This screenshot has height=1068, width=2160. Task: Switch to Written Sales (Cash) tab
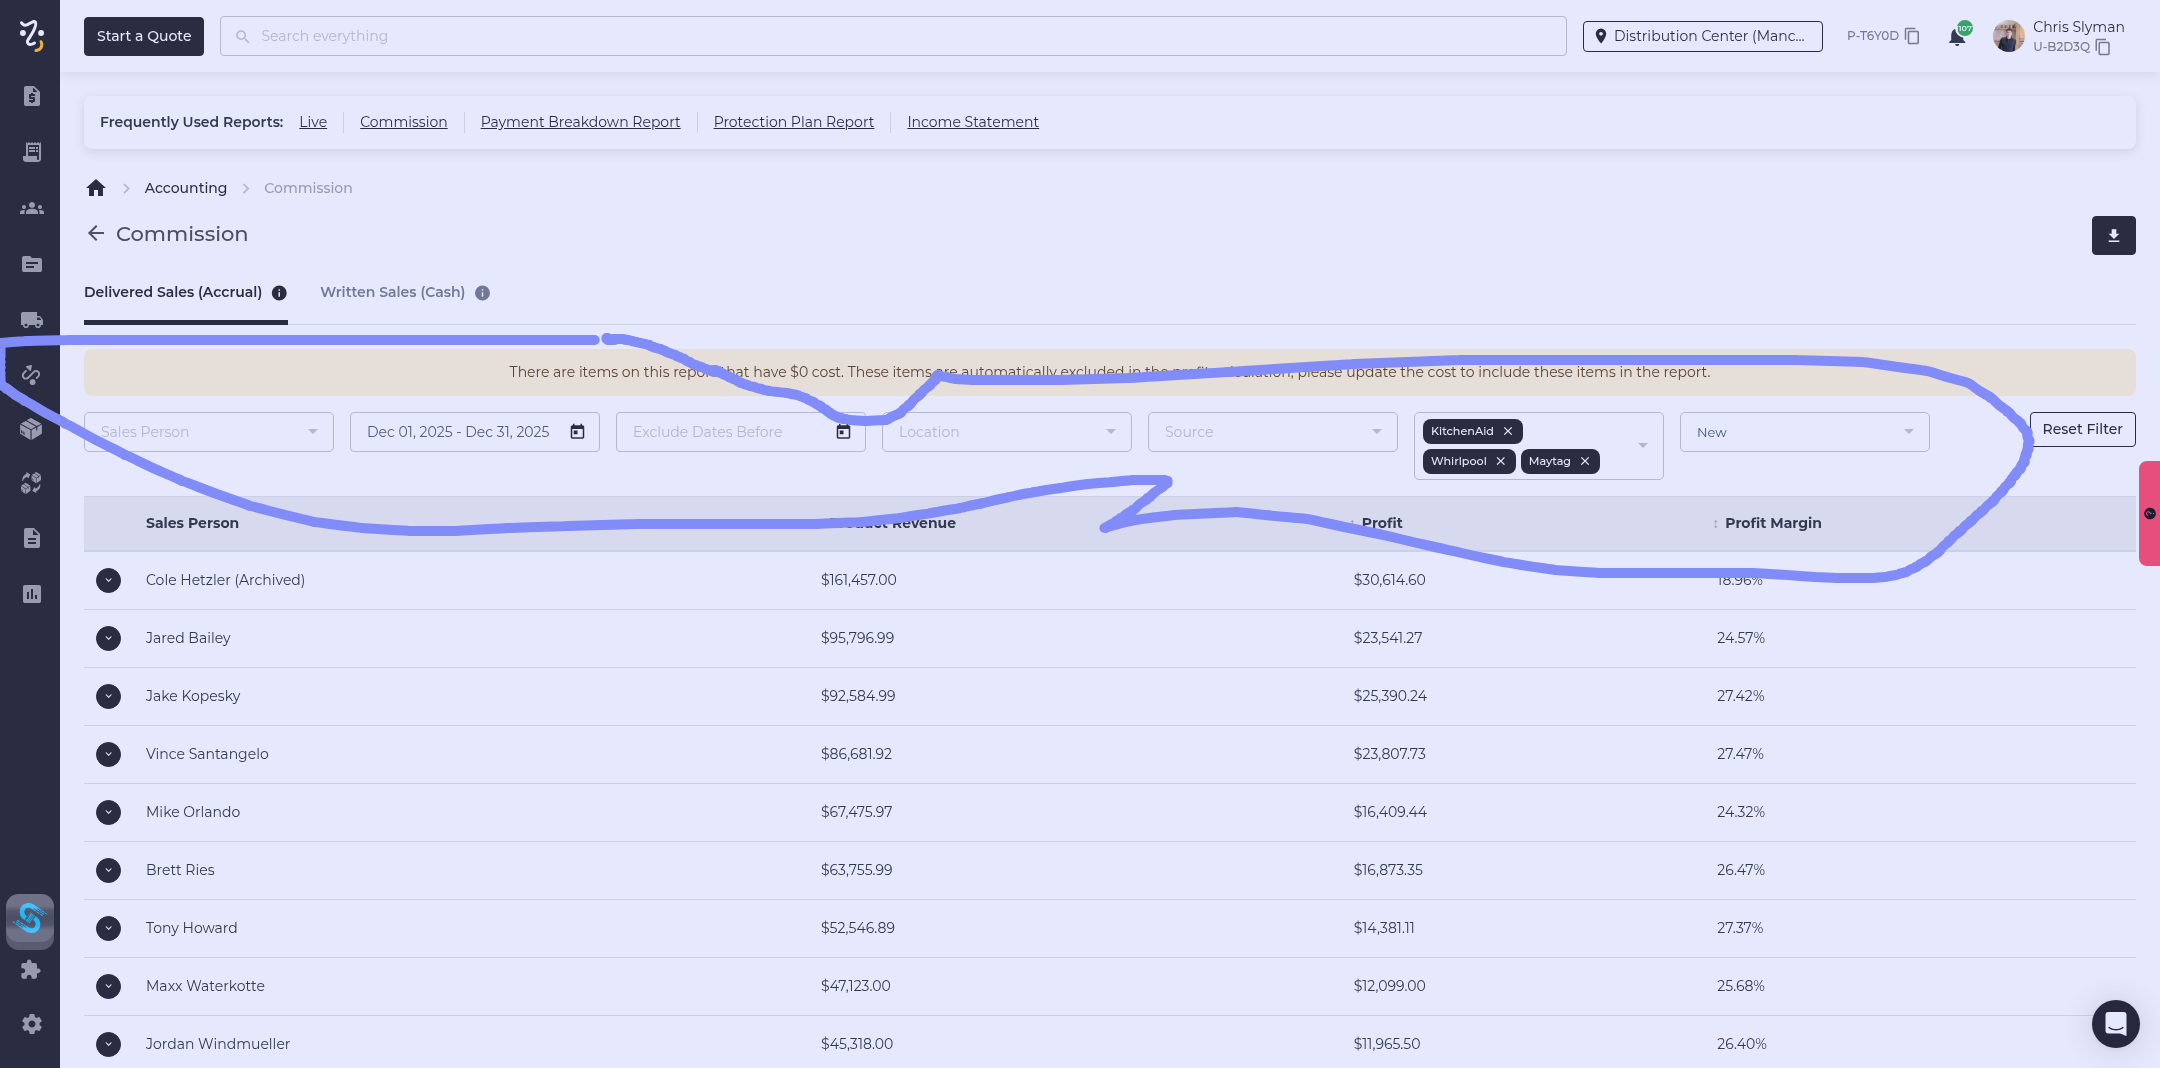[x=392, y=292]
